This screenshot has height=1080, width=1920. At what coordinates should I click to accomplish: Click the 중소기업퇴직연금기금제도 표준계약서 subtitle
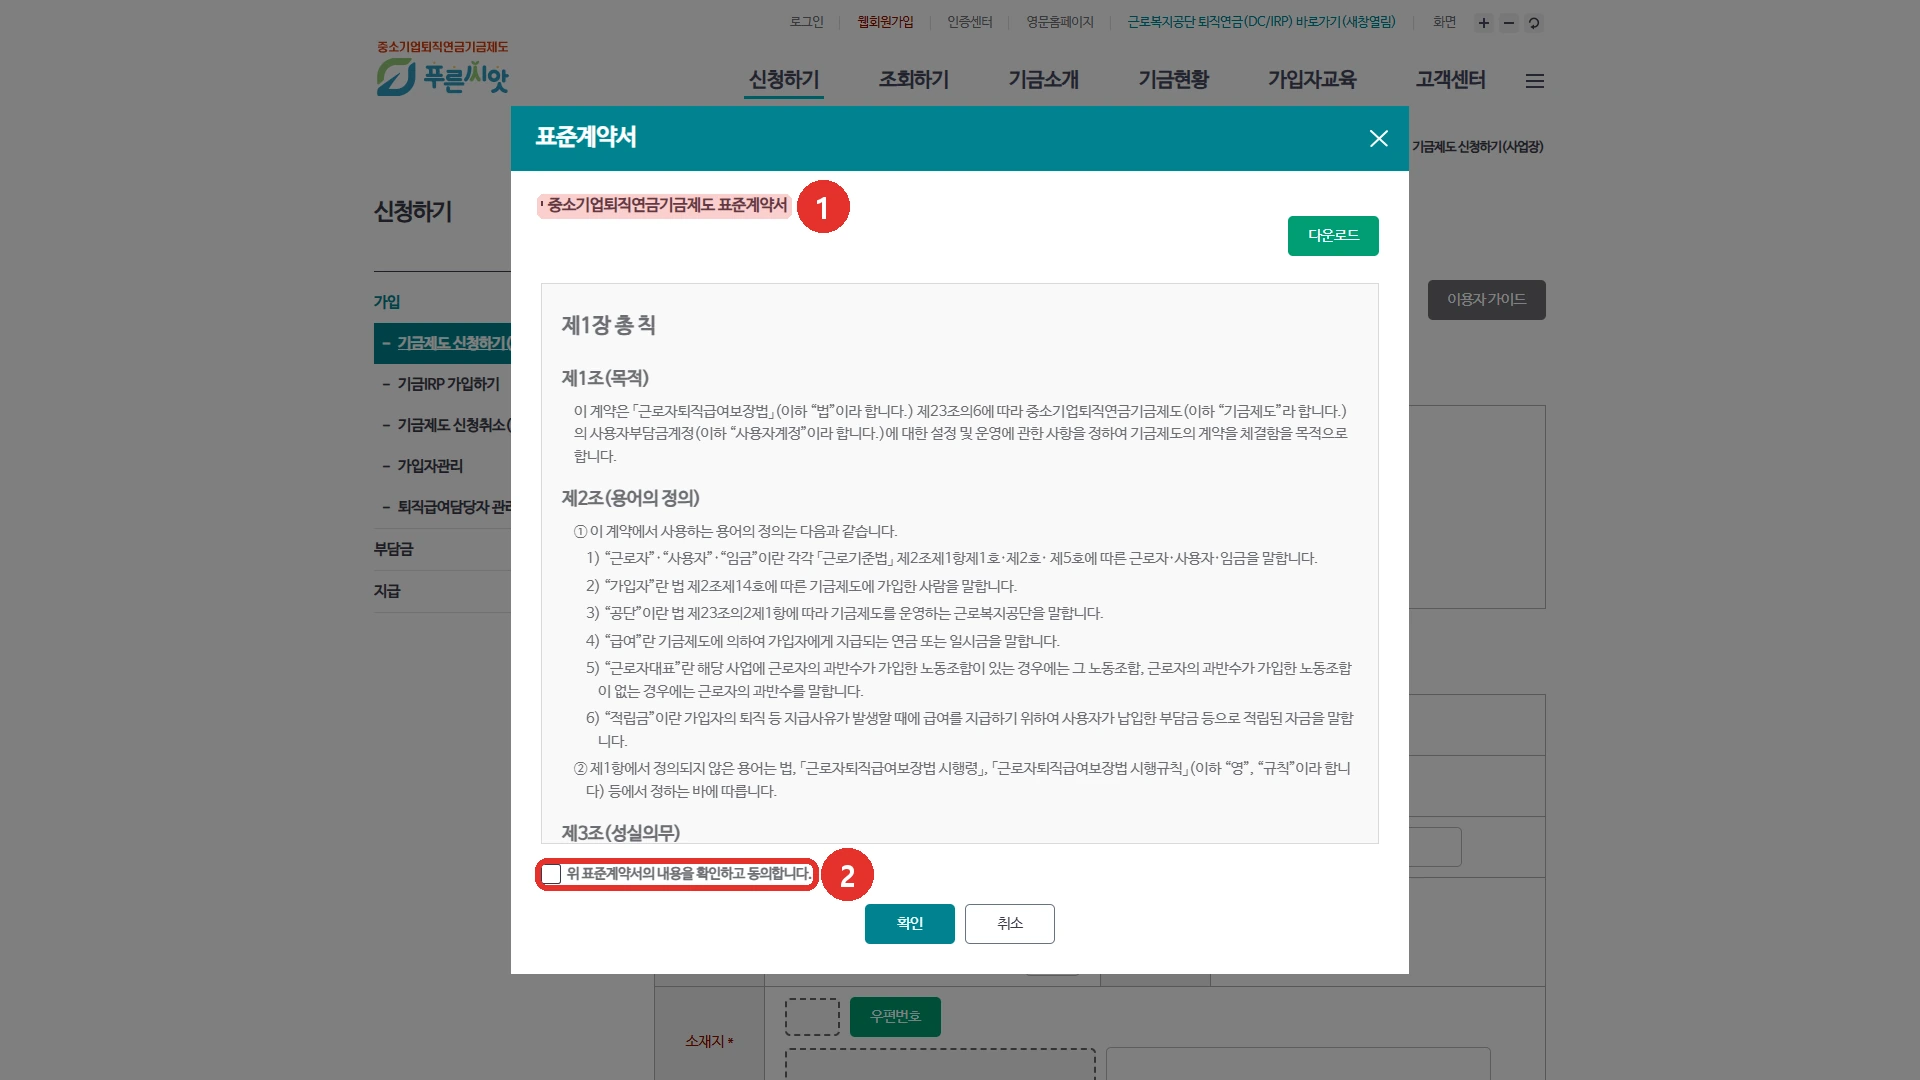pyautogui.click(x=667, y=205)
